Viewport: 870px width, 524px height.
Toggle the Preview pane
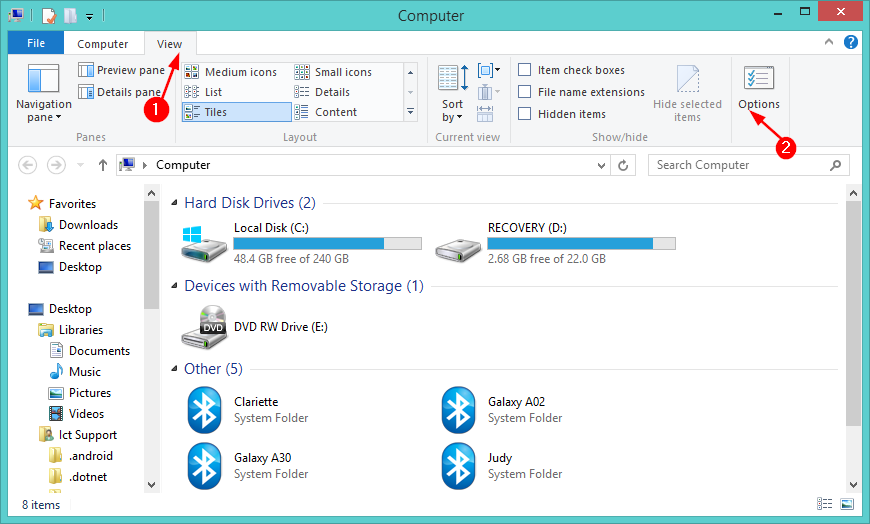pyautogui.click(x=122, y=70)
